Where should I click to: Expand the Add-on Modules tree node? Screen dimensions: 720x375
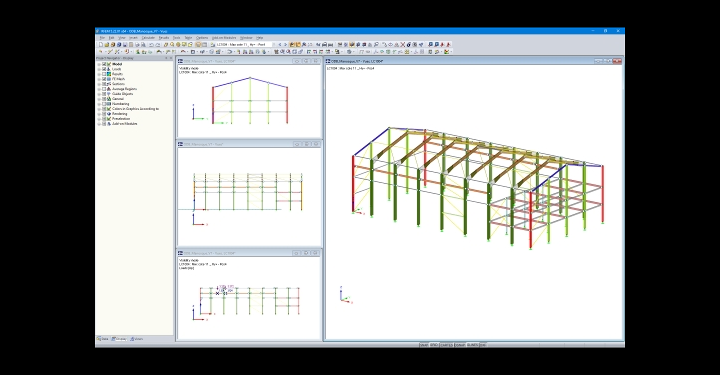point(99,124)
